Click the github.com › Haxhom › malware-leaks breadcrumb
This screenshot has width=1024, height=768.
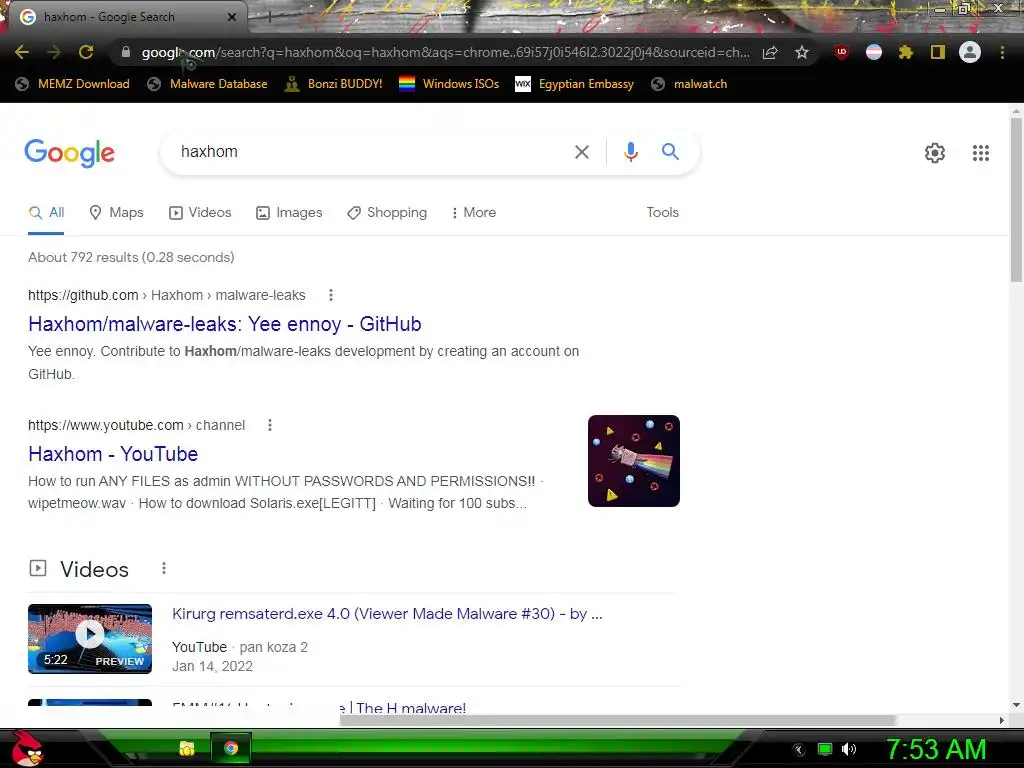167,295
